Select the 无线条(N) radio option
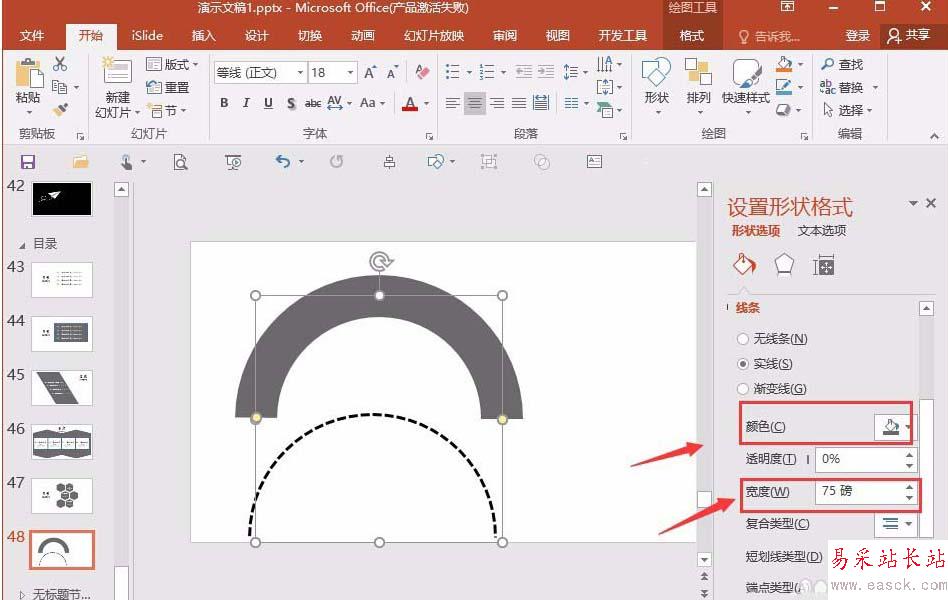 pos(773,339)
